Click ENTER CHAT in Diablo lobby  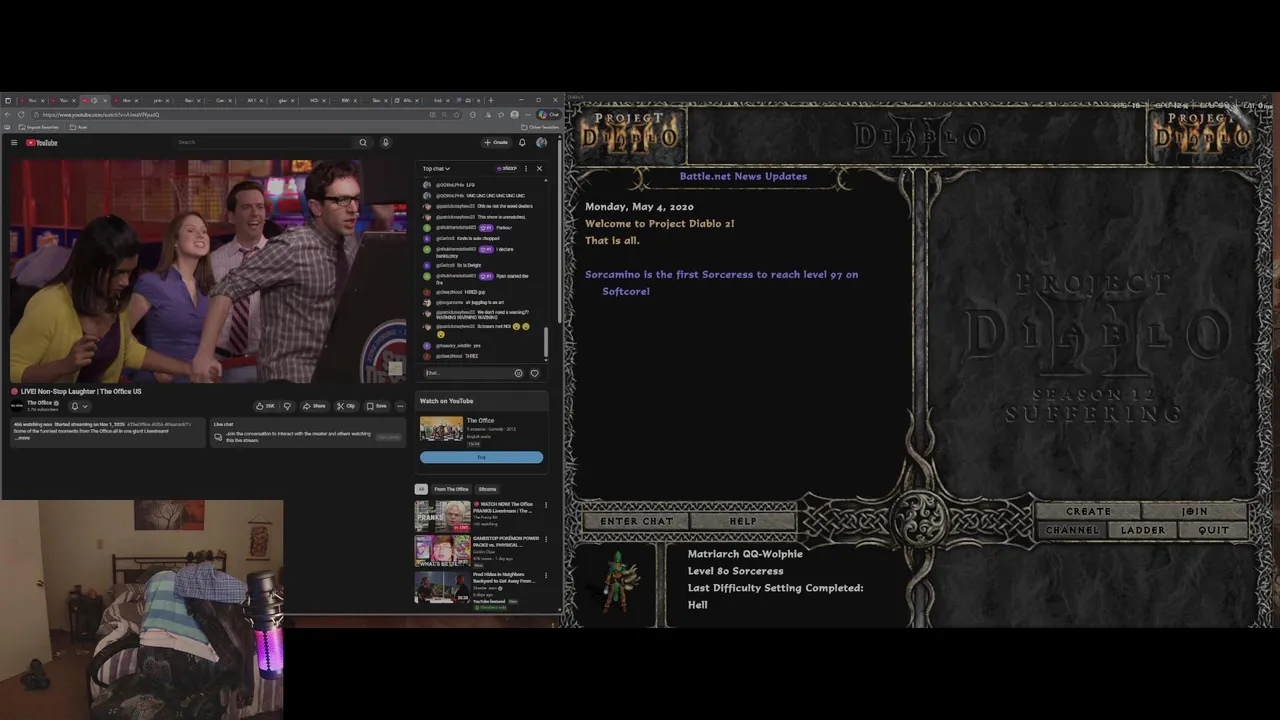click(636, 521)
